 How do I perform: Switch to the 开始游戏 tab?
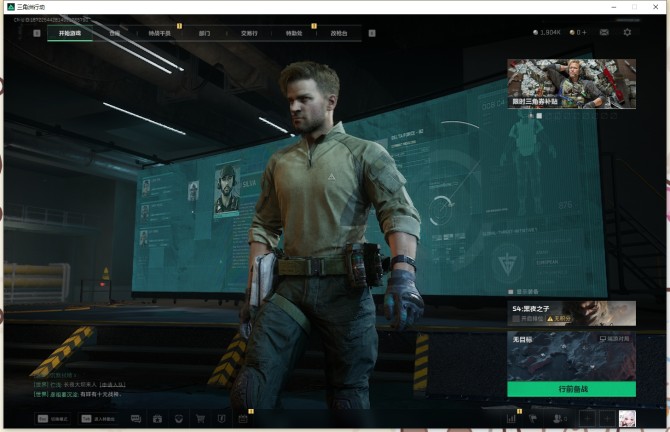coord(70,33)
